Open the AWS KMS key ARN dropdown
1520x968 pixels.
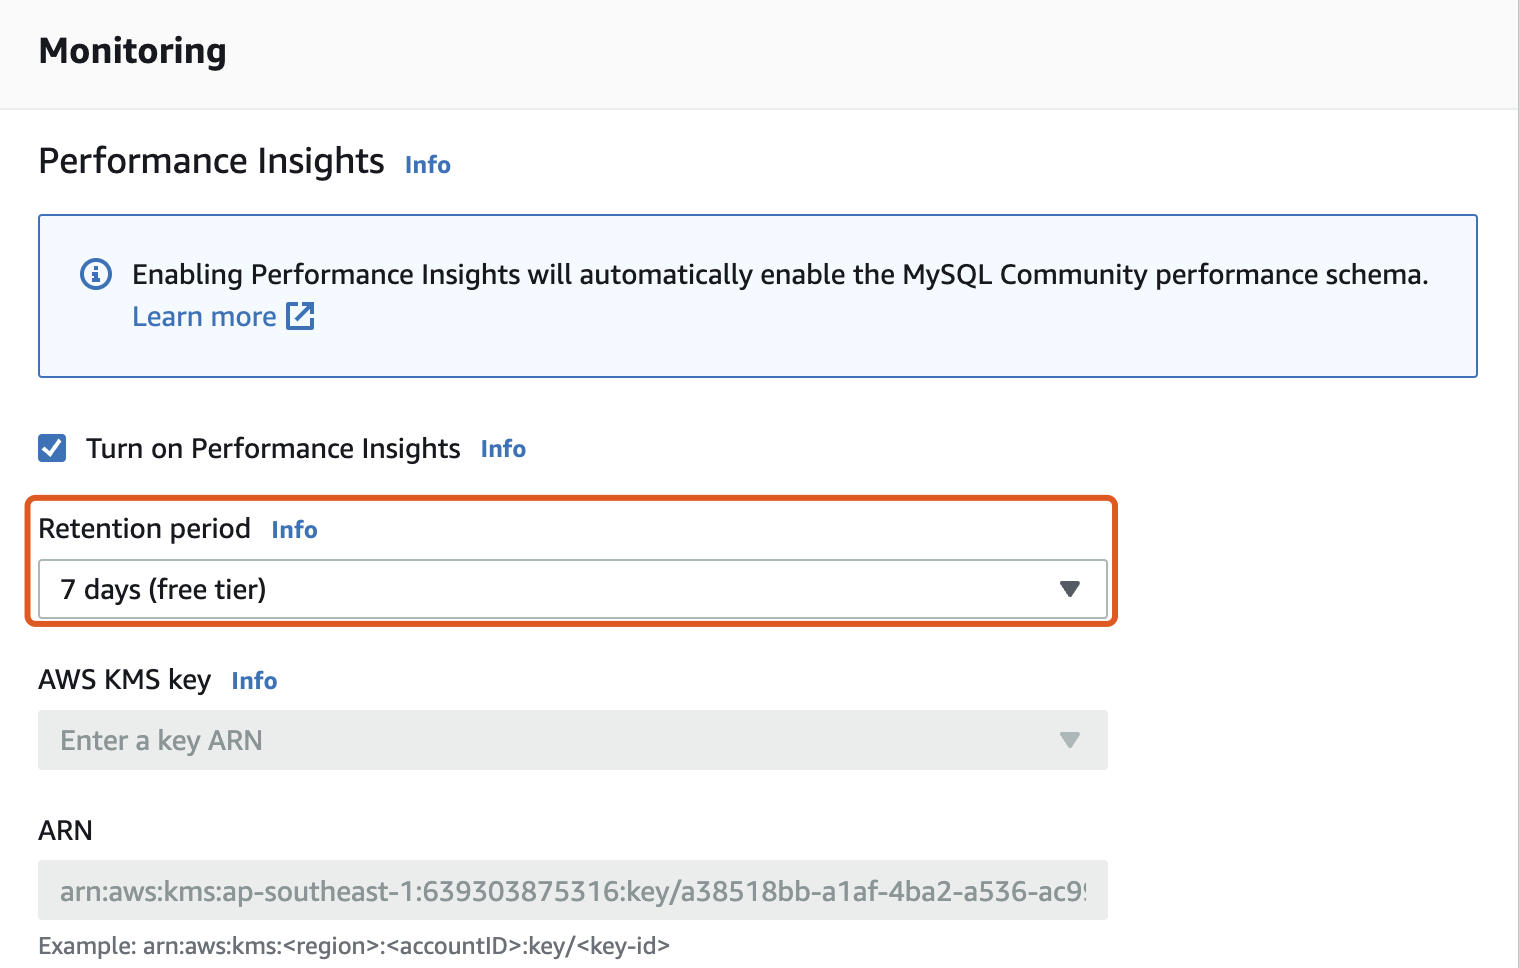click(x=550, y=740)
